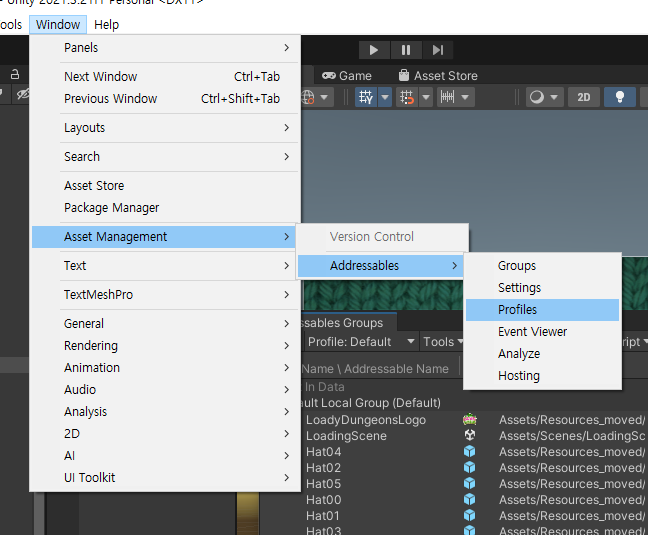The image size is (648, 535).
Task: Expand the 2D submenu
Action: coord(165,434)
